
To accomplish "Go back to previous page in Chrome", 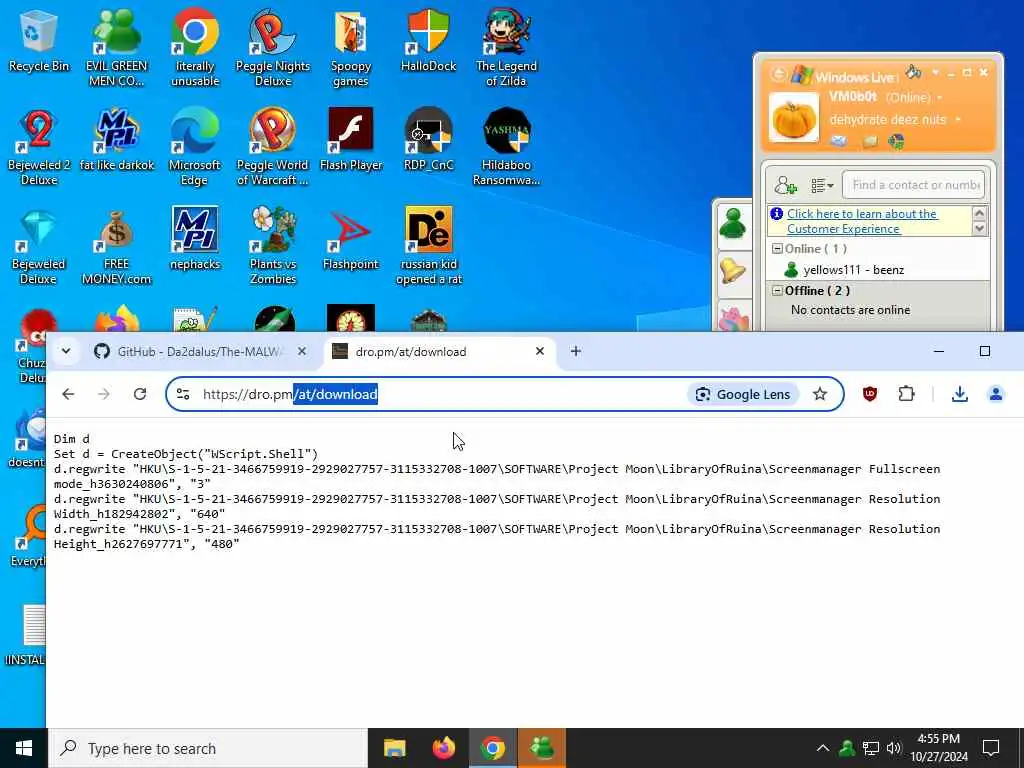I will (68, 394).
